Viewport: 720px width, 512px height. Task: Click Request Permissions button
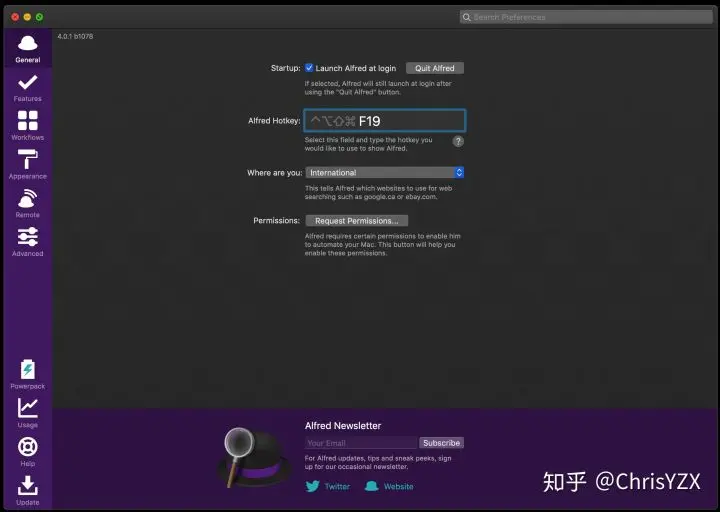pyautogui.click(x=356, y=221)
